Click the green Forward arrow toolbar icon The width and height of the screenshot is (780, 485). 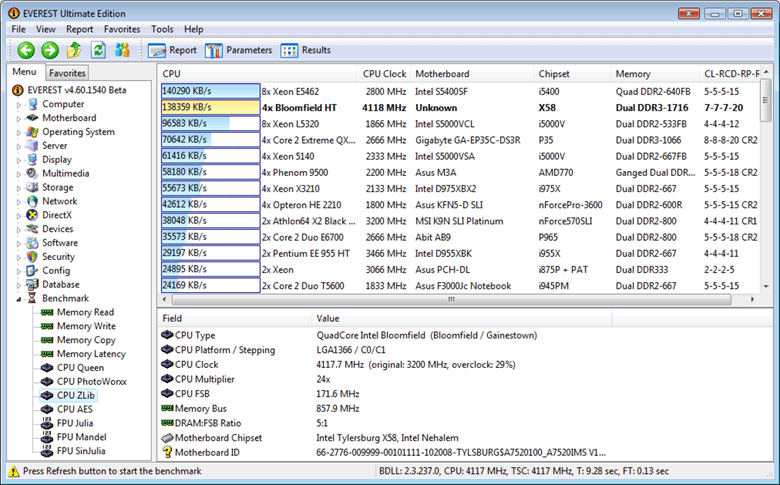pyautogui.click(x=50, y=50)
